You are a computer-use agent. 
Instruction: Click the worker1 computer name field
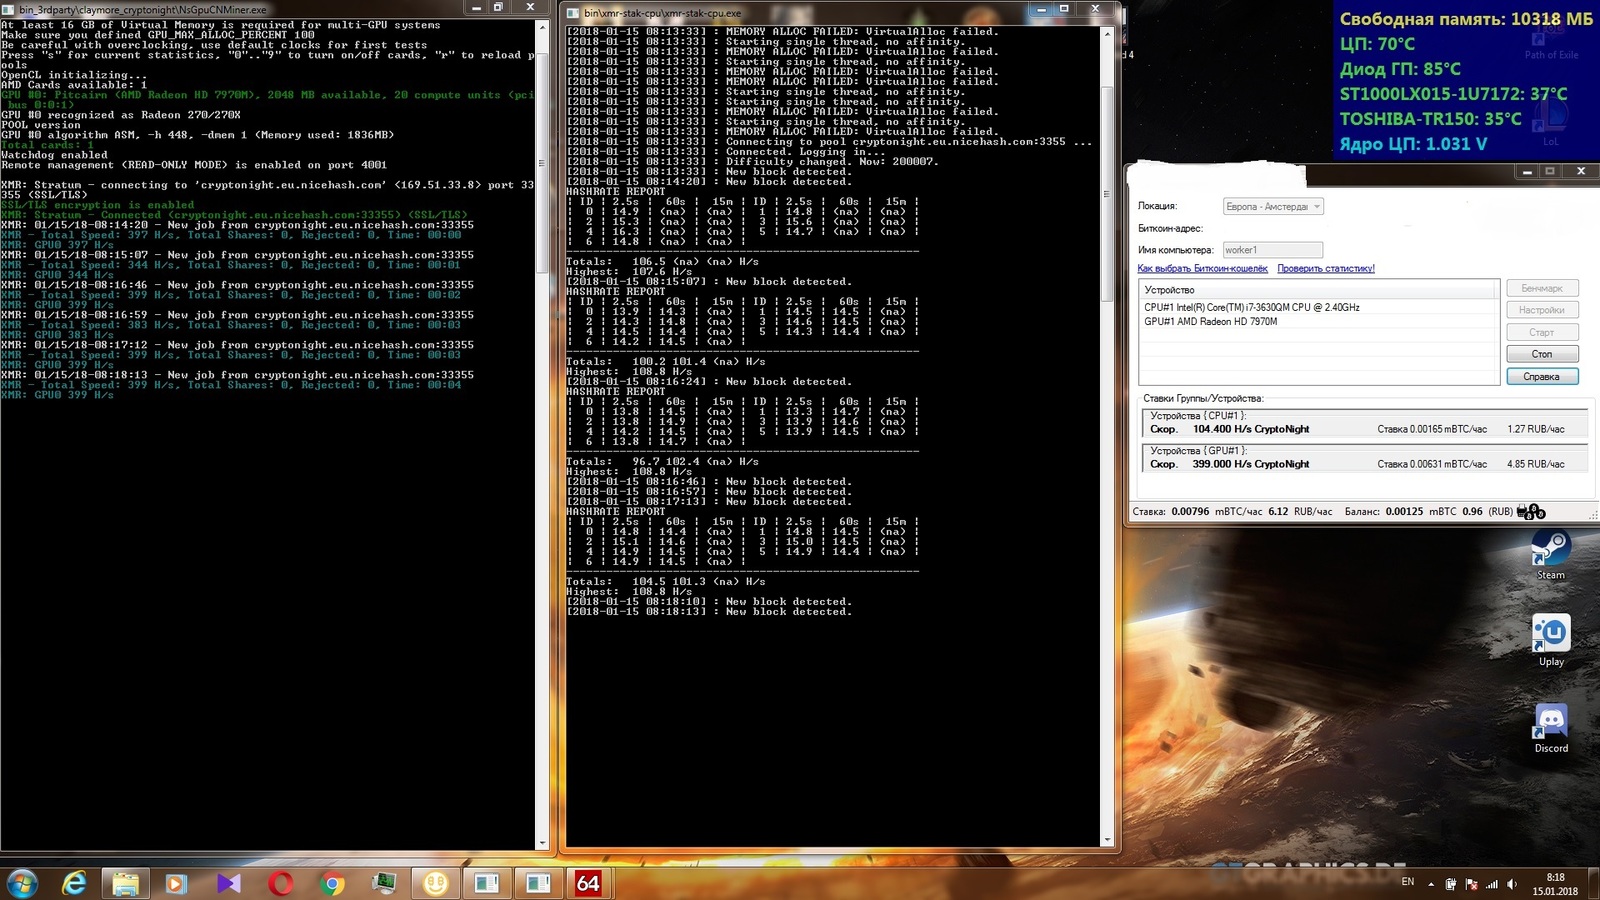point(1272,250)
